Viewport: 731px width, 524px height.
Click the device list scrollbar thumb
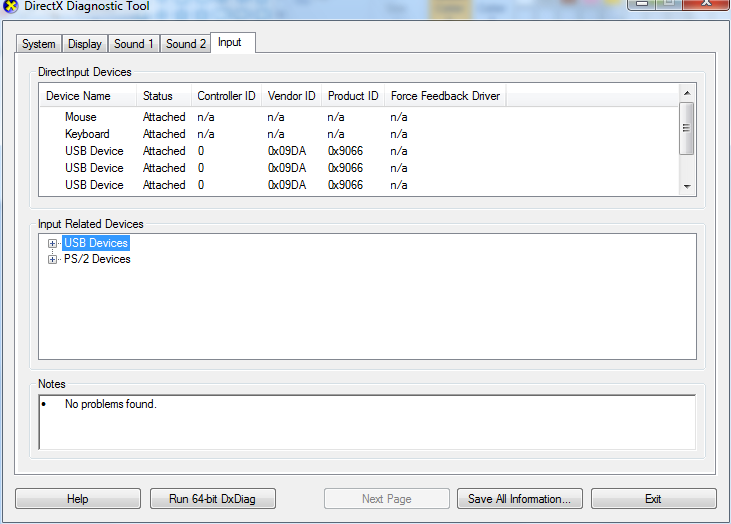pyautogui.click(x=687, y=128)
